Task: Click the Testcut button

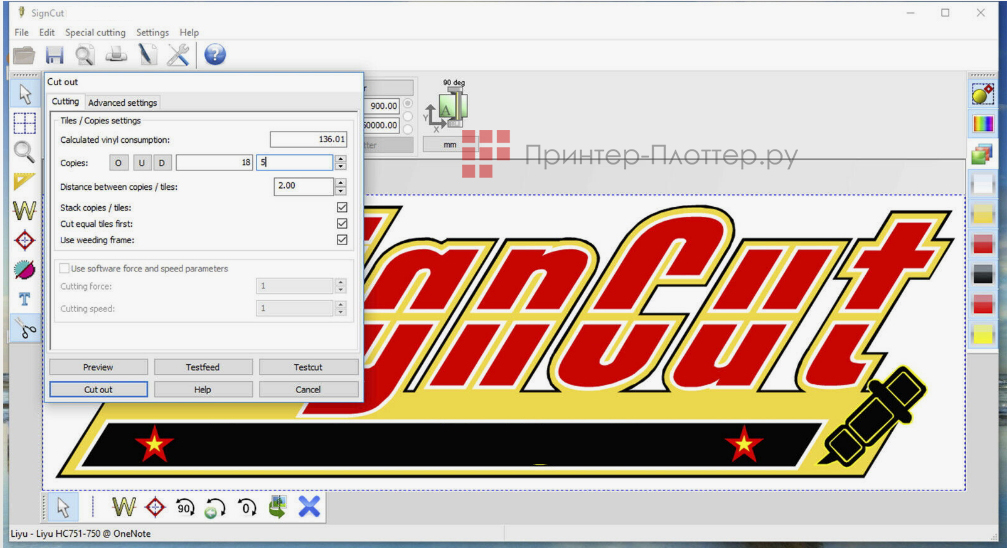Action: coord(308,367)
